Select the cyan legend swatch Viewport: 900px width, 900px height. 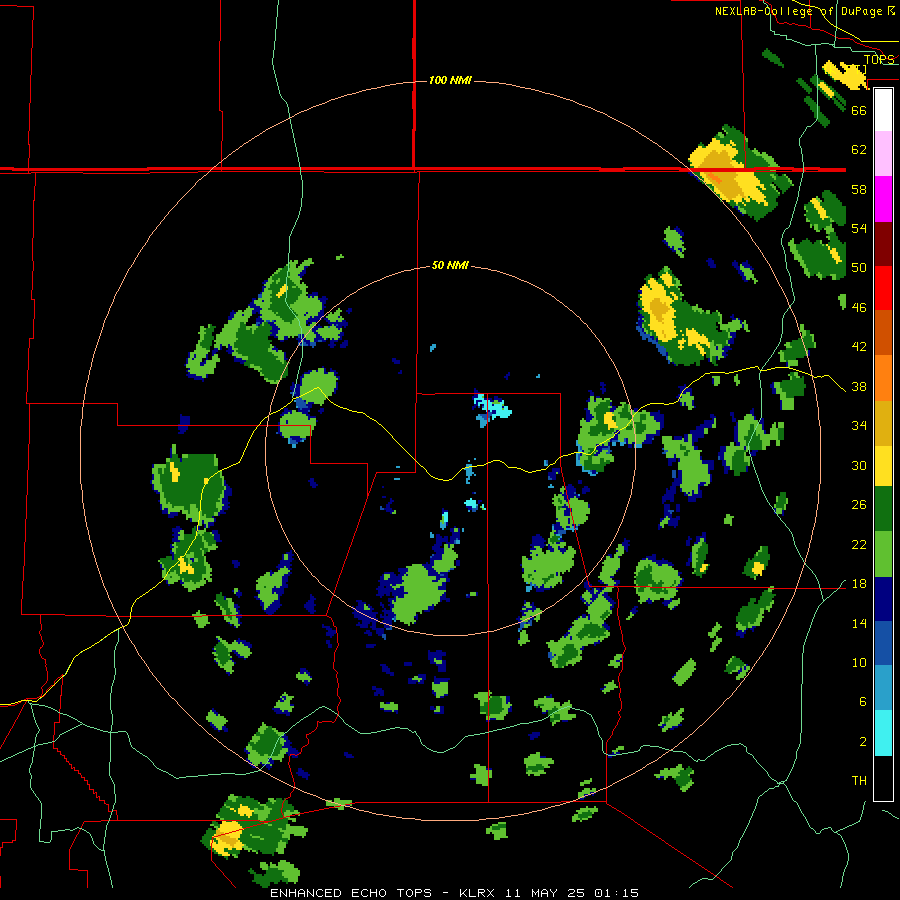(883, 733)
